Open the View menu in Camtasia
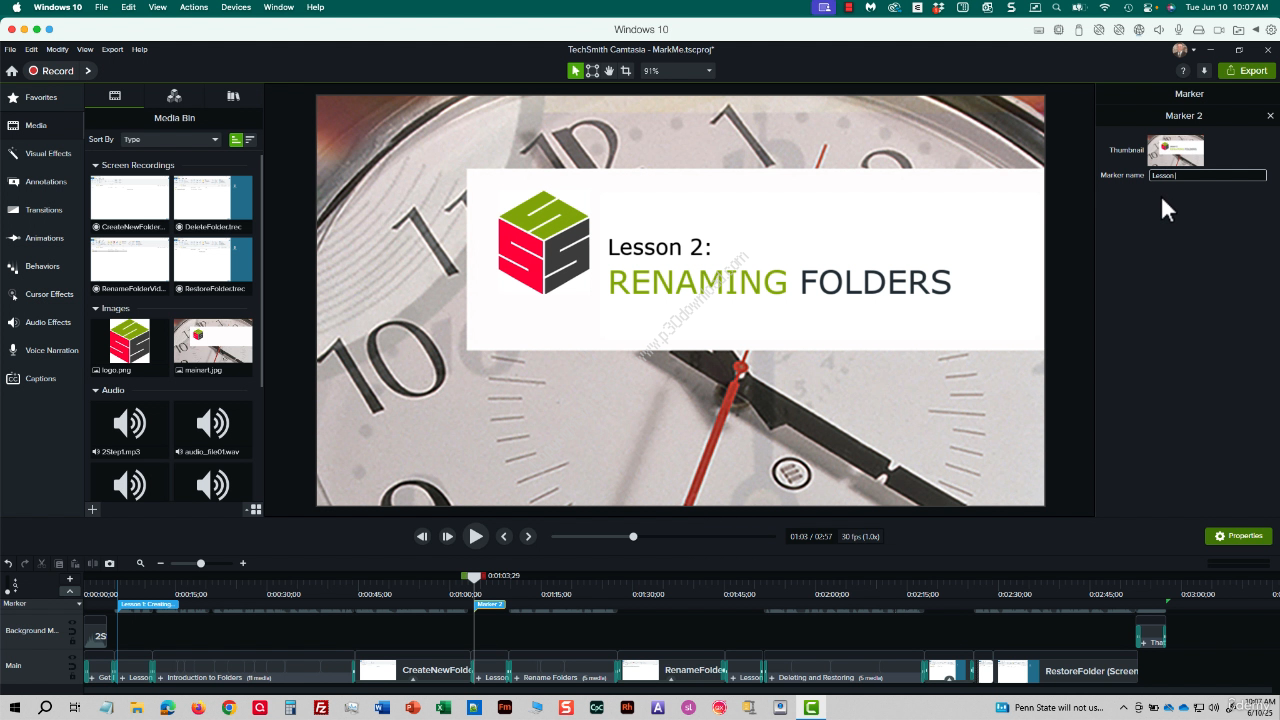 click(85, 49)
